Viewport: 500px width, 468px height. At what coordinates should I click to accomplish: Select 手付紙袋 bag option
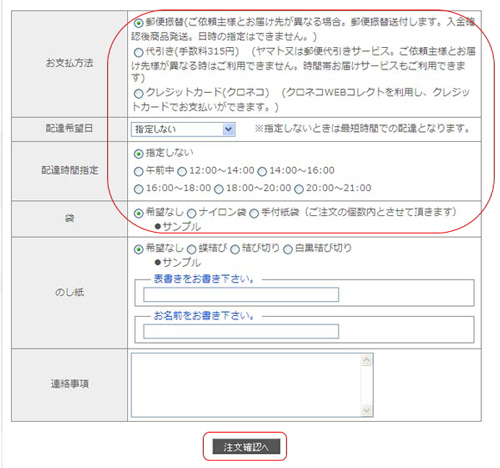pyautogui.click(x=254, y=213)
